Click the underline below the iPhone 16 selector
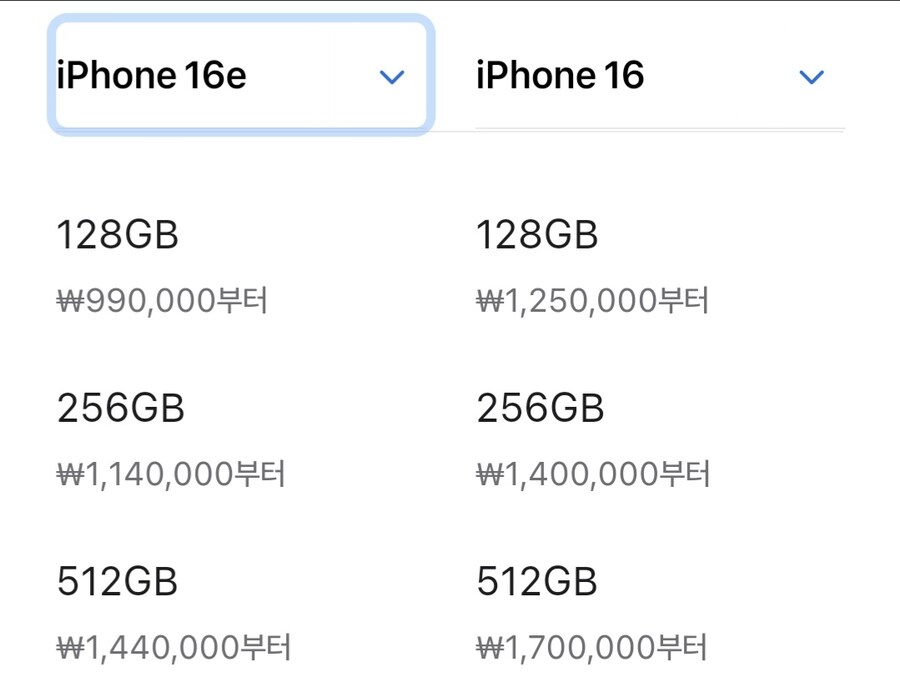The width and height of the screenshot is (900, 682). (660, 130)
